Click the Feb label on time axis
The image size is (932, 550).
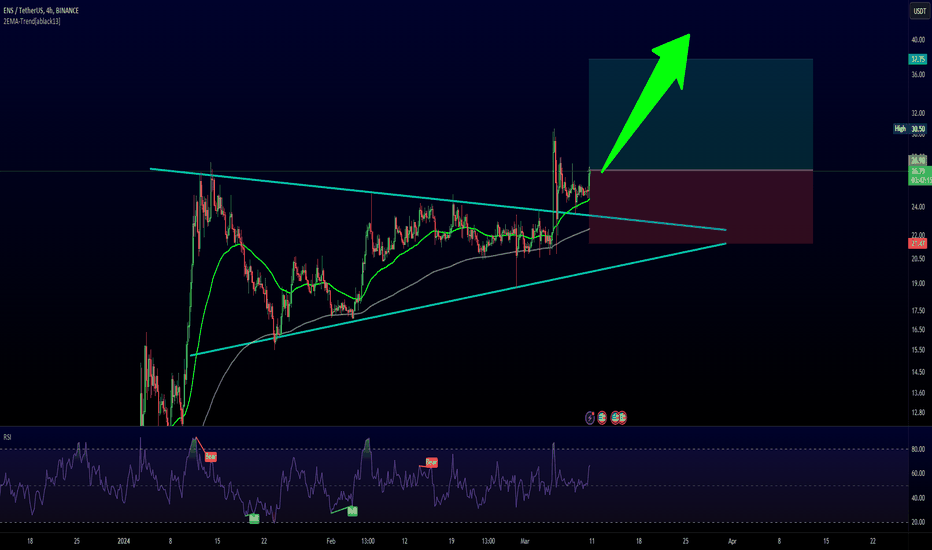331,541
